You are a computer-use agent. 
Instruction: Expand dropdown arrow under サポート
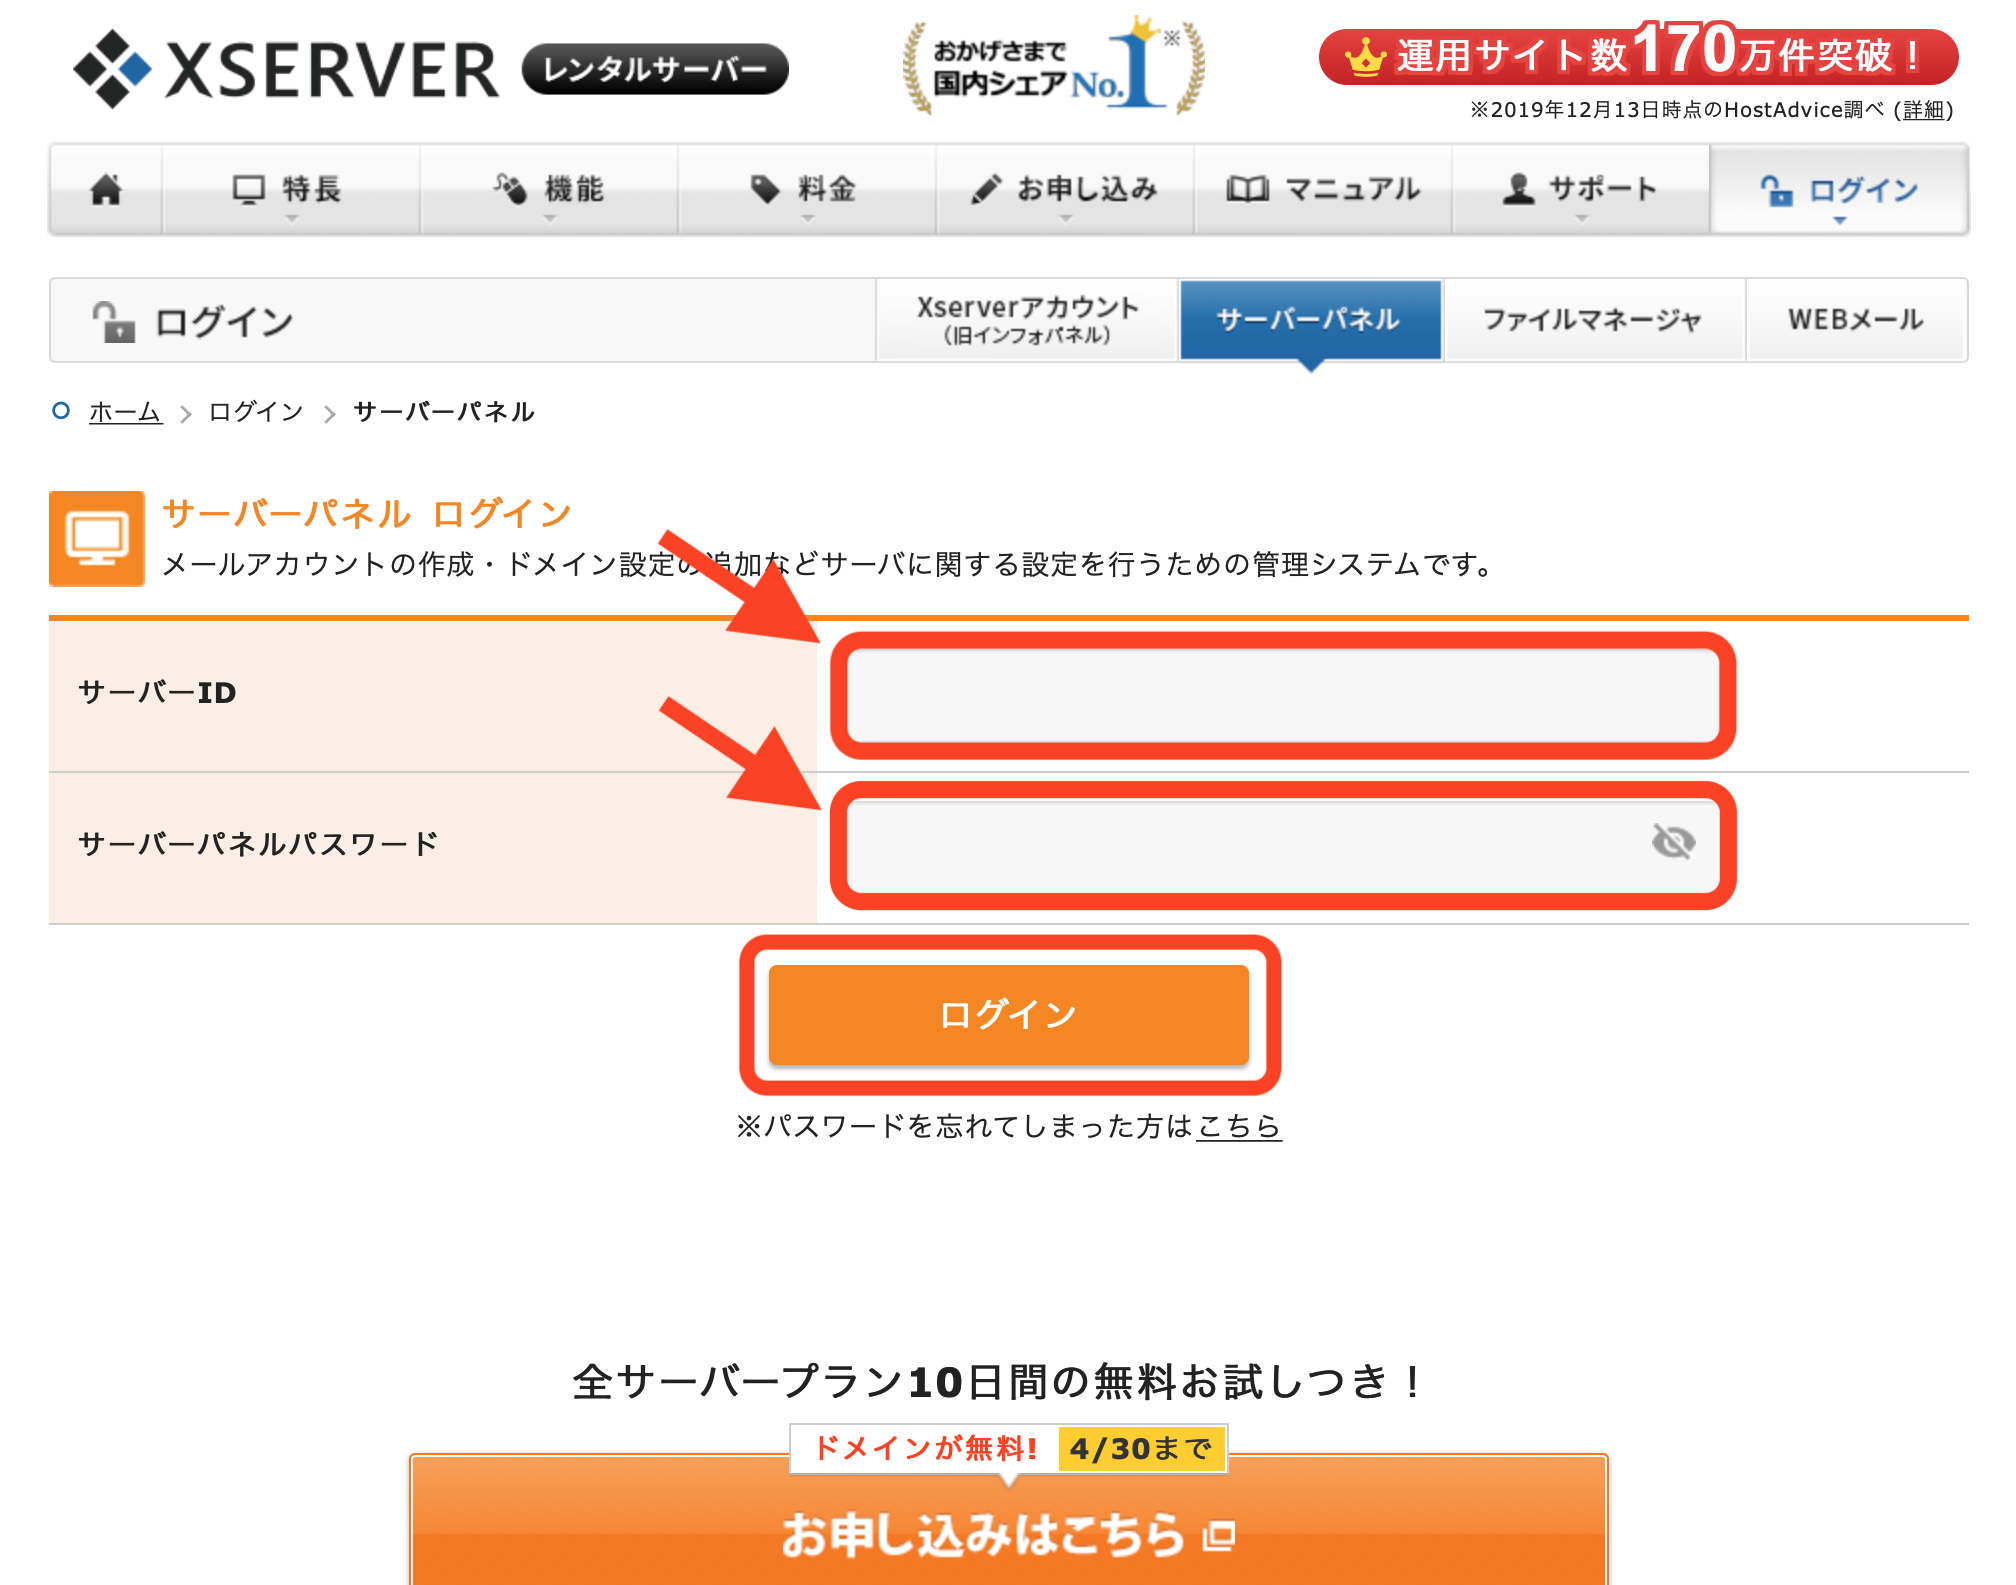point(1582,218)
